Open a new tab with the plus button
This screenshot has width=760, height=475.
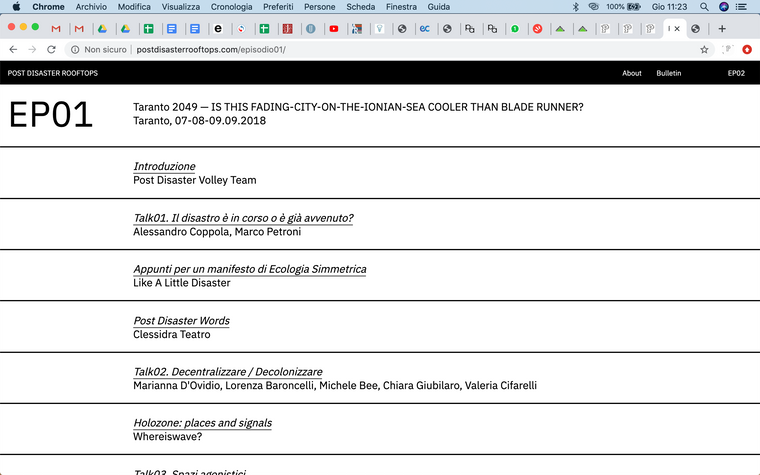722,29
